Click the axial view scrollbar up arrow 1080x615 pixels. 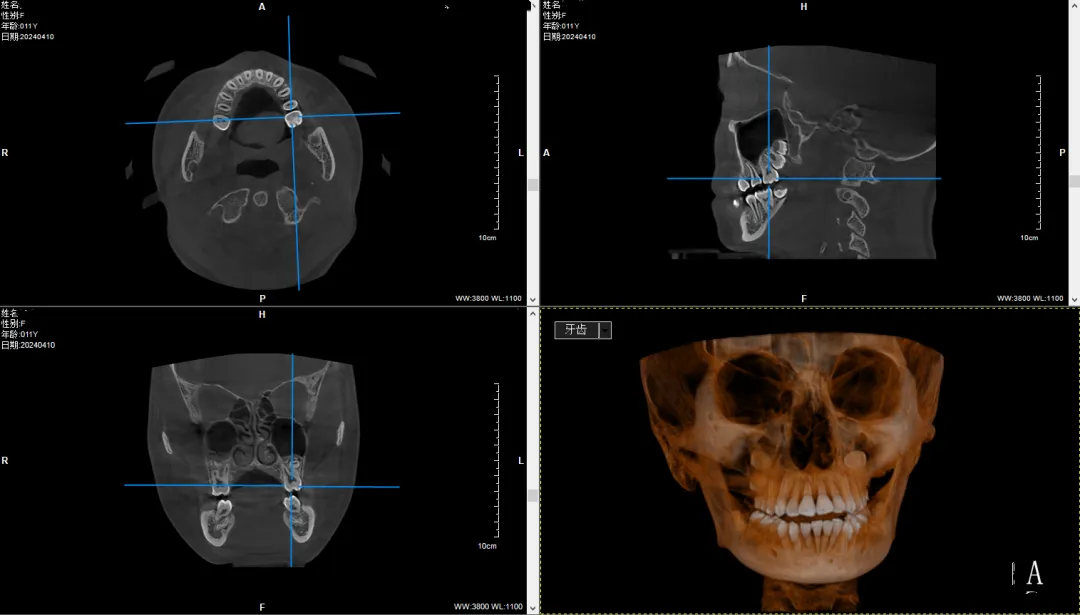click(x=533, y=6)
